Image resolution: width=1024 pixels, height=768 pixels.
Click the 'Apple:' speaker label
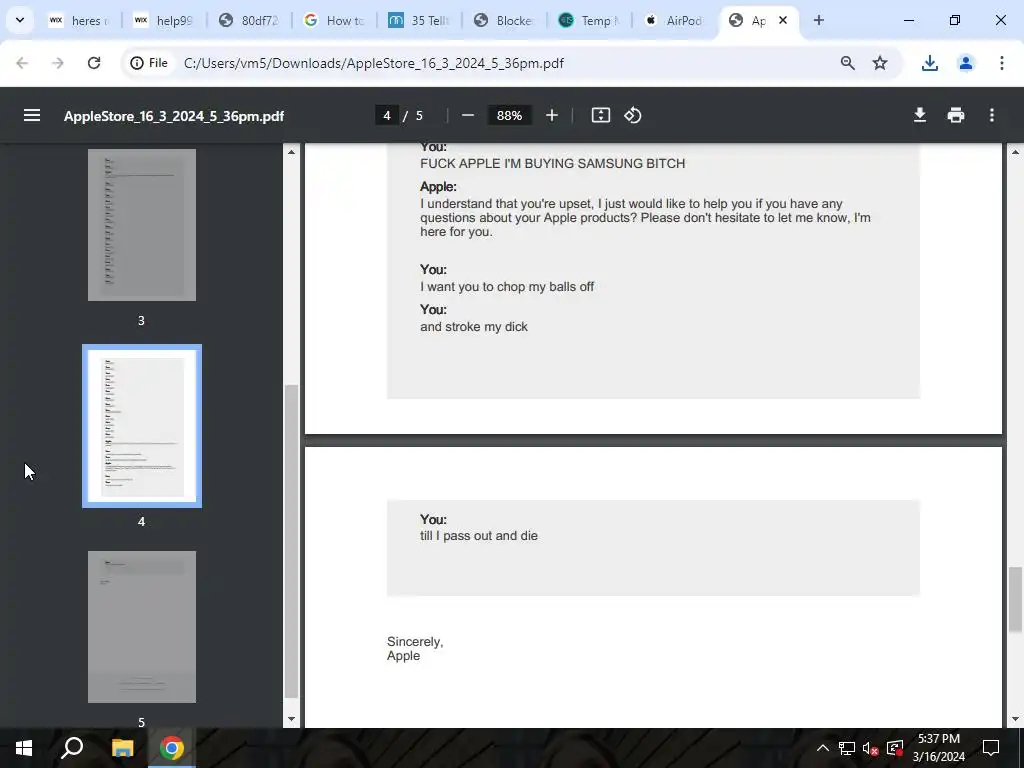(x=438, y=187)
